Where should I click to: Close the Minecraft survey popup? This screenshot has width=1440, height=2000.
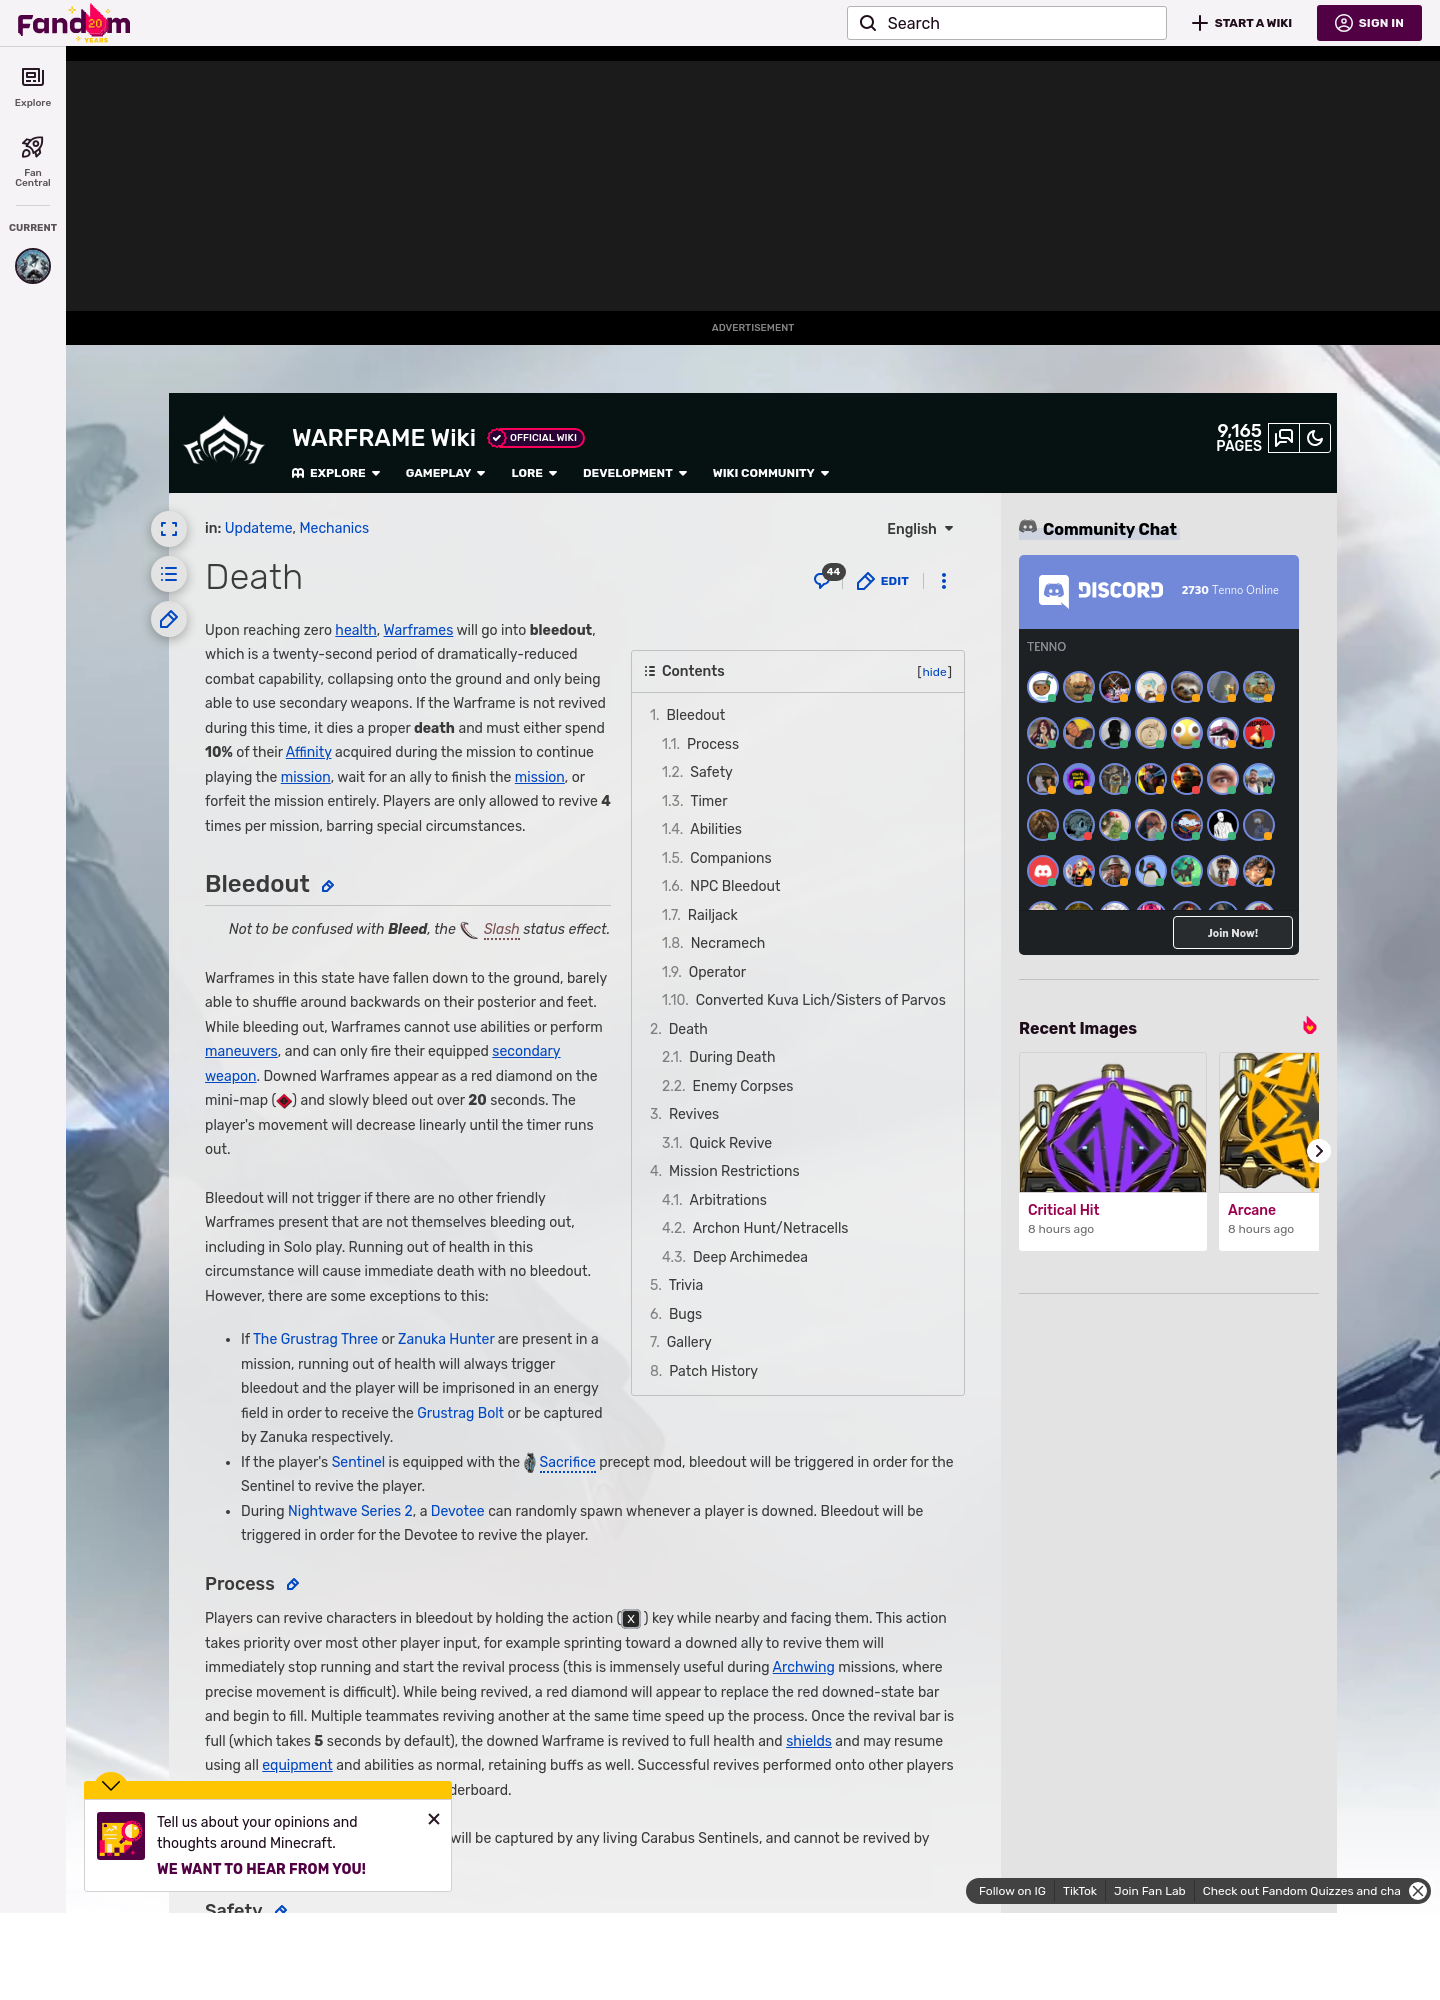coord(434,1819)
